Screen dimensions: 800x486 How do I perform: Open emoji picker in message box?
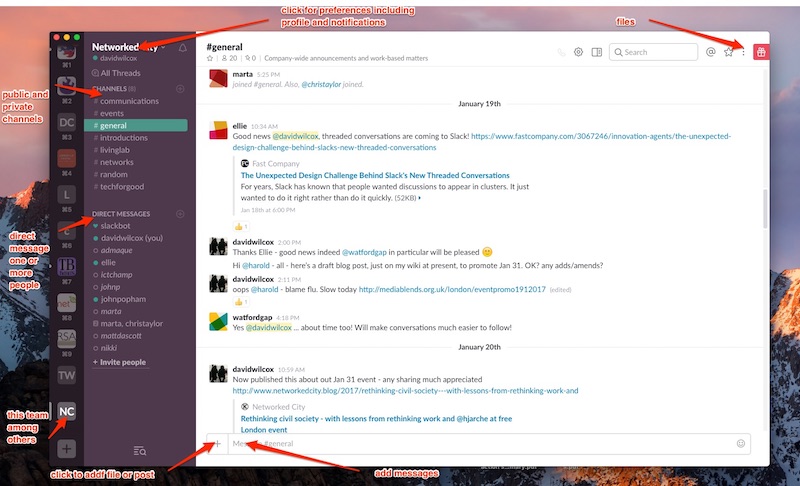[741, 443]
